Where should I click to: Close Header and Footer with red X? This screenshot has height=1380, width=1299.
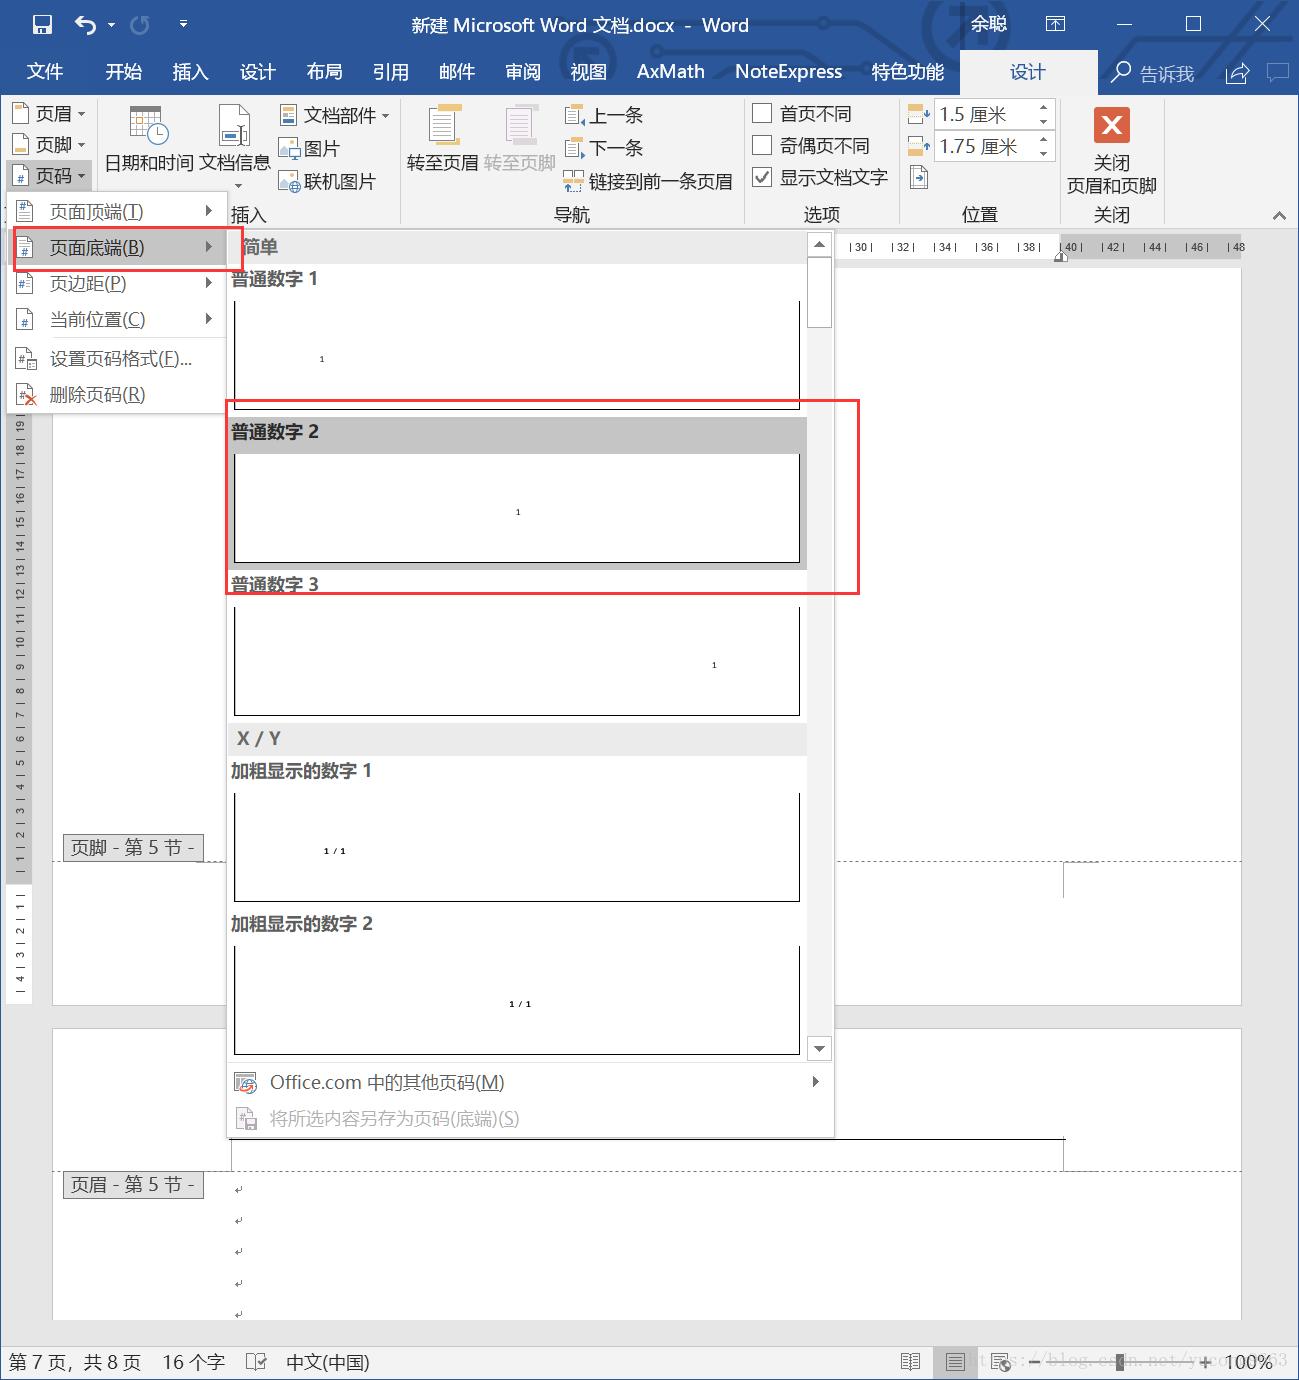tap(1111, 126)
